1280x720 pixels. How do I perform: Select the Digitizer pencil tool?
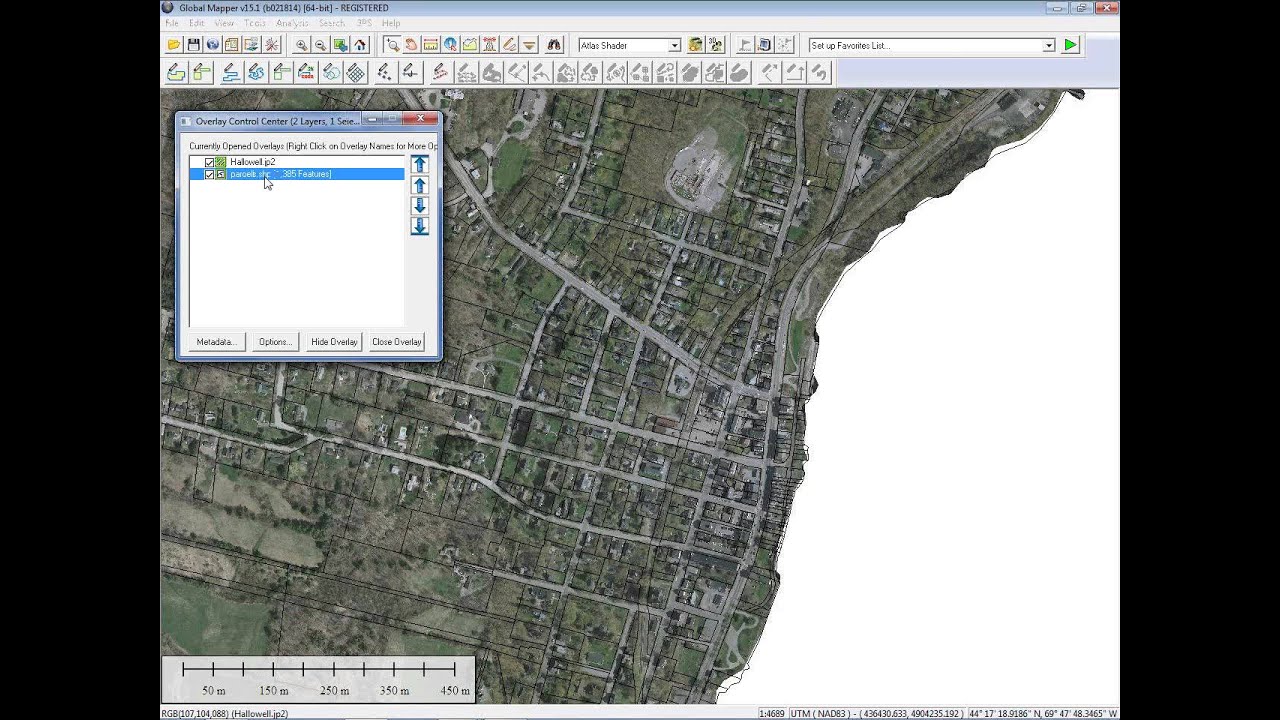pos(510,45)
